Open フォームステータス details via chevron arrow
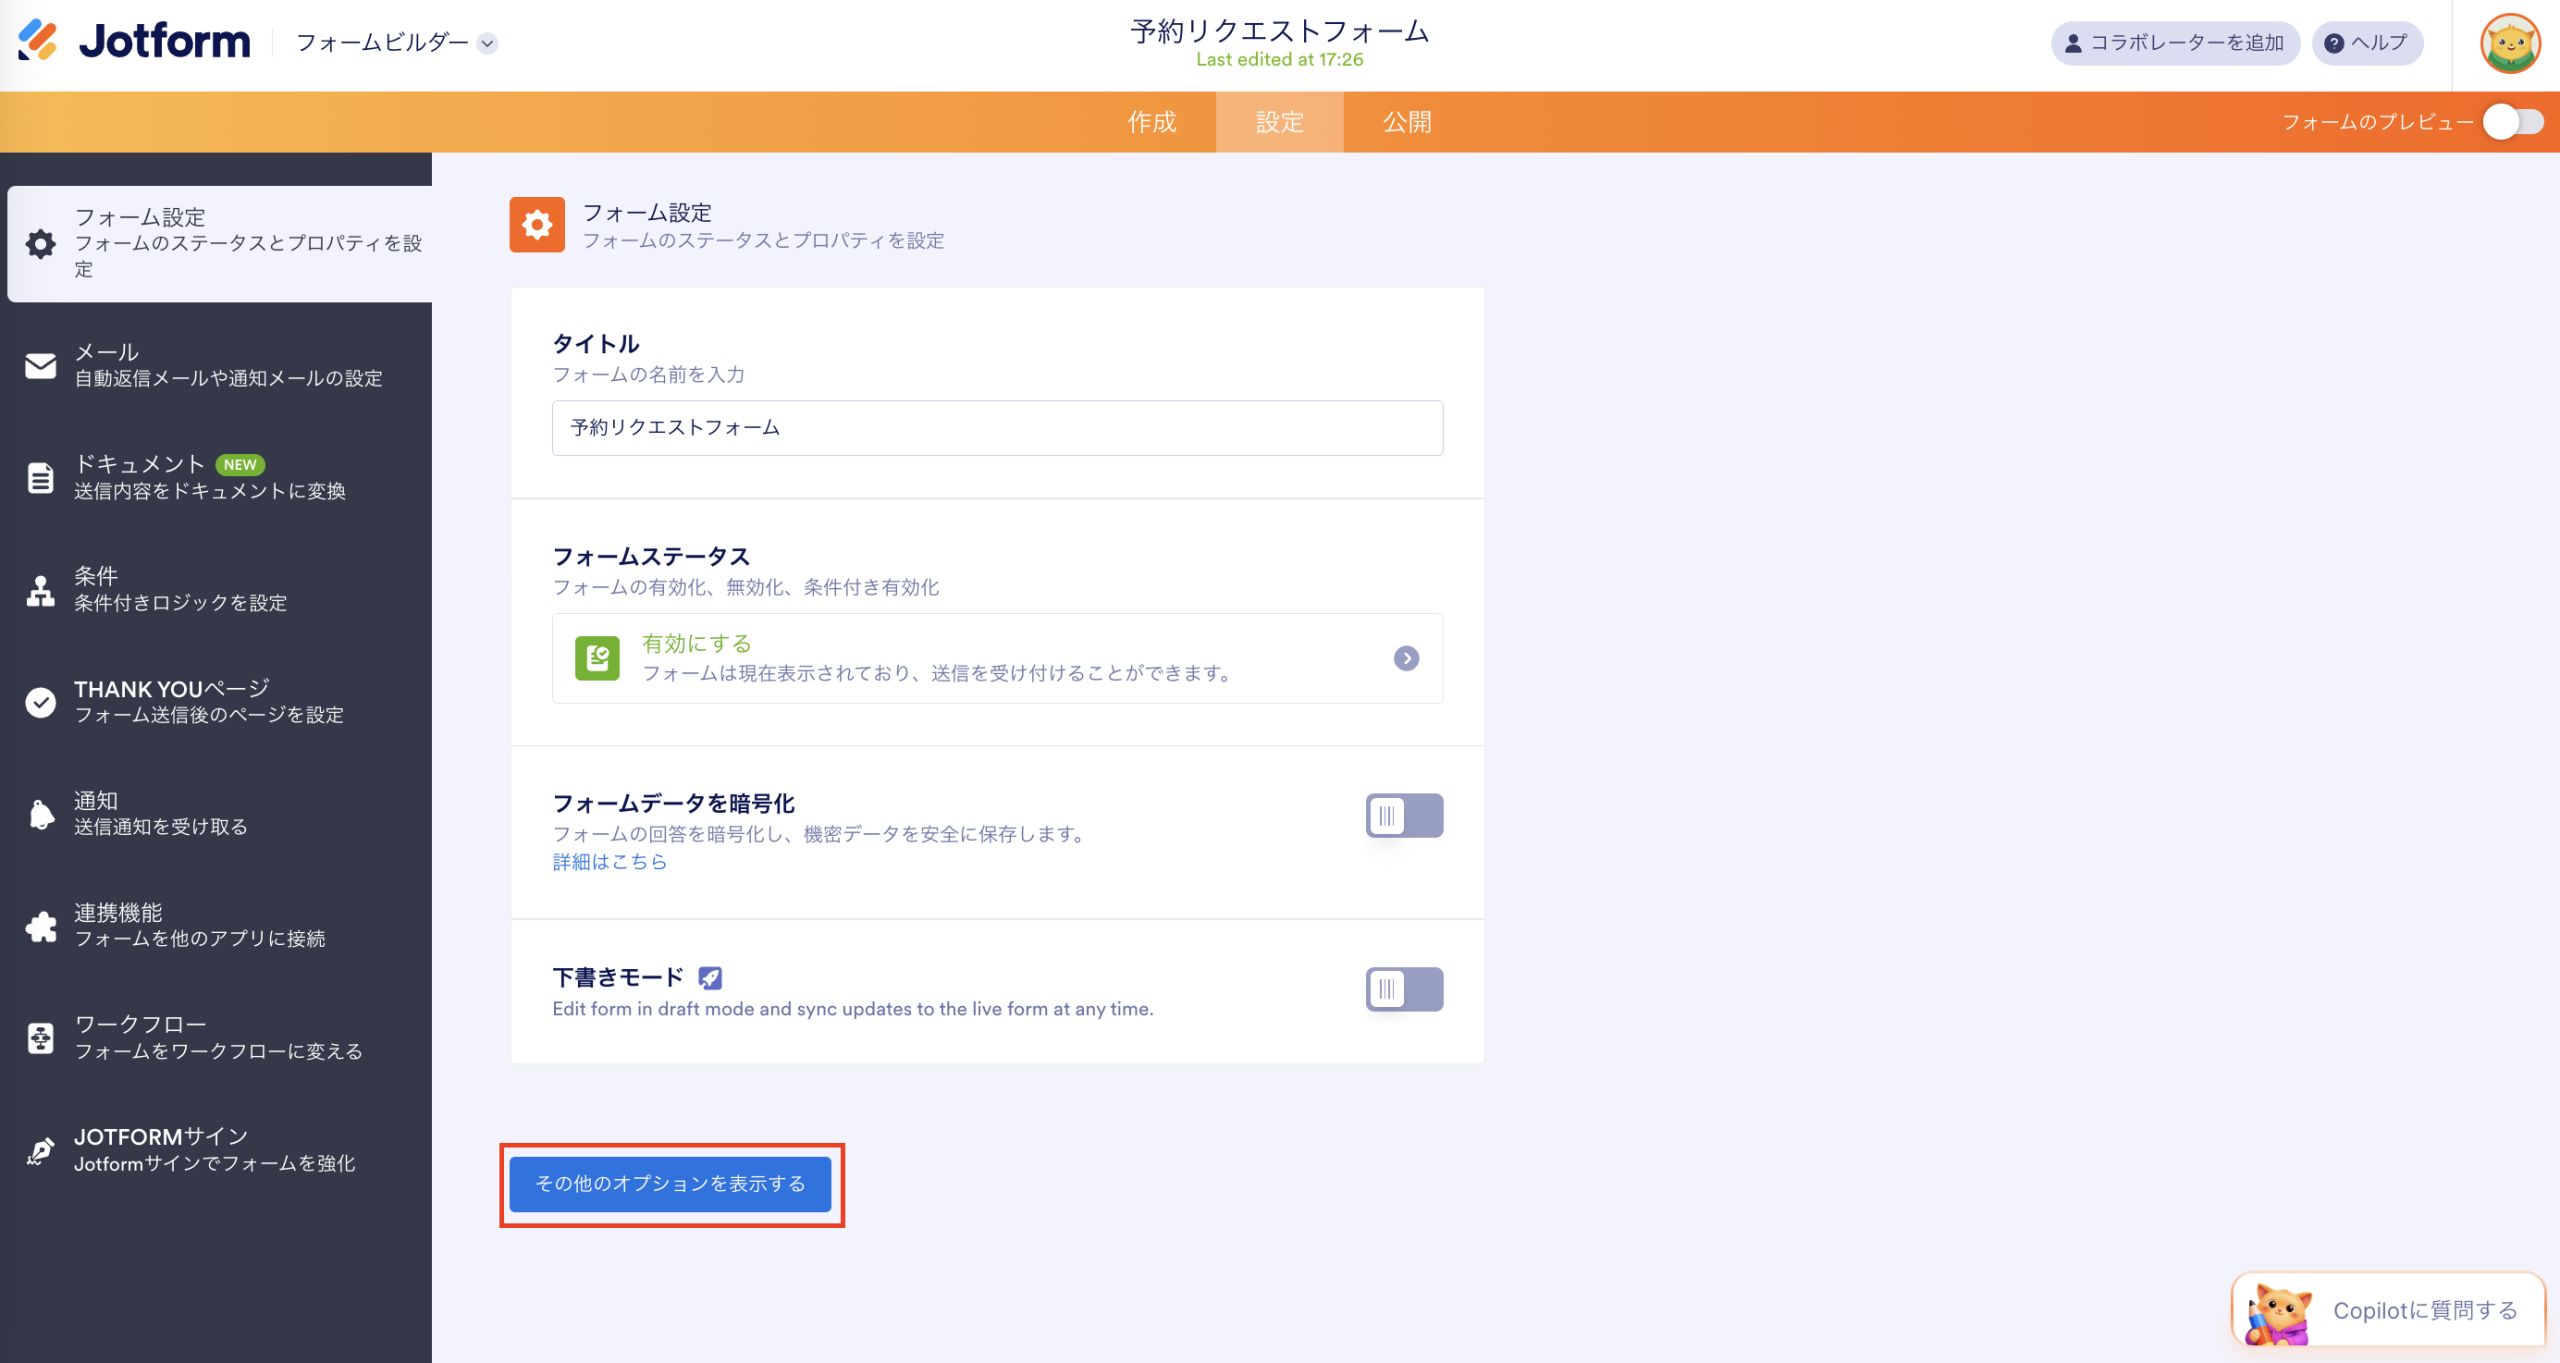The image size is (2560, 1363). click(x=1407, y=658)
